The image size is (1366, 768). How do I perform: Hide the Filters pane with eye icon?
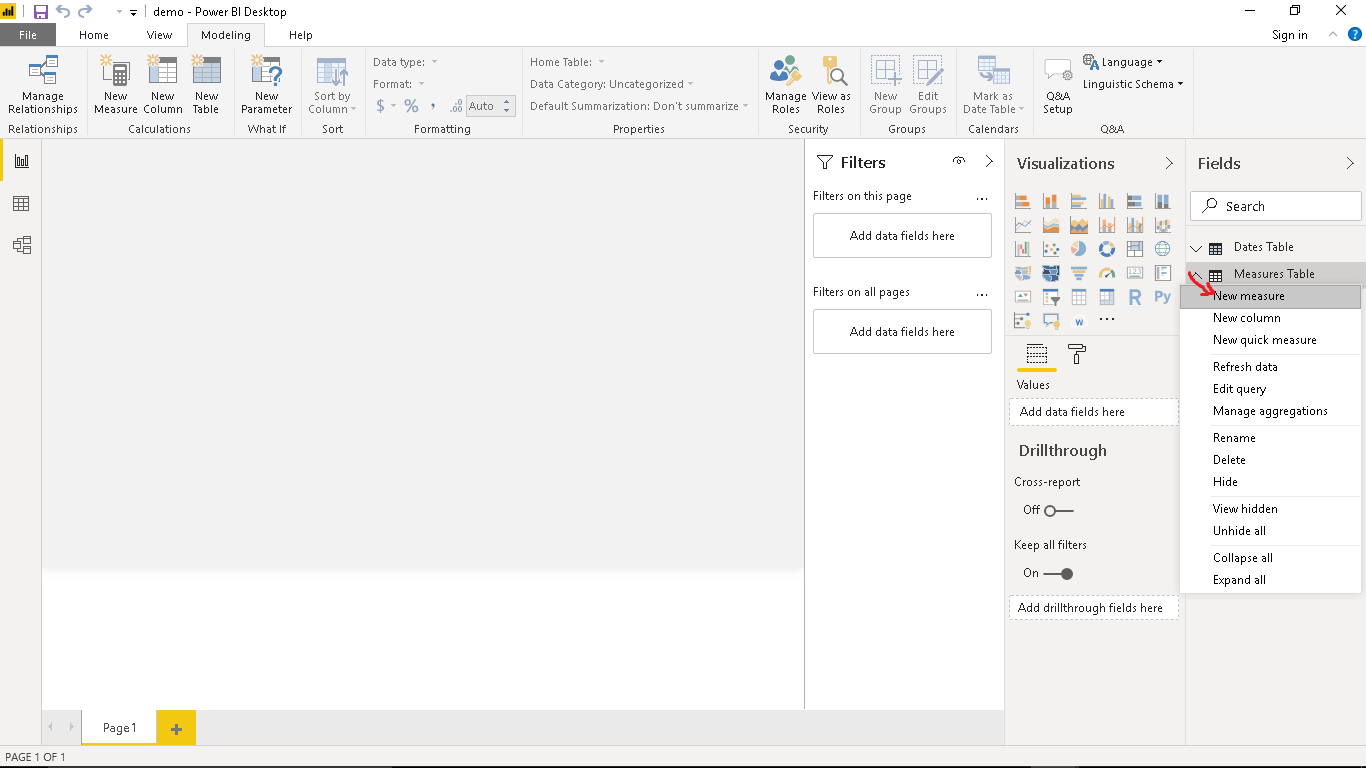(959, 162)
